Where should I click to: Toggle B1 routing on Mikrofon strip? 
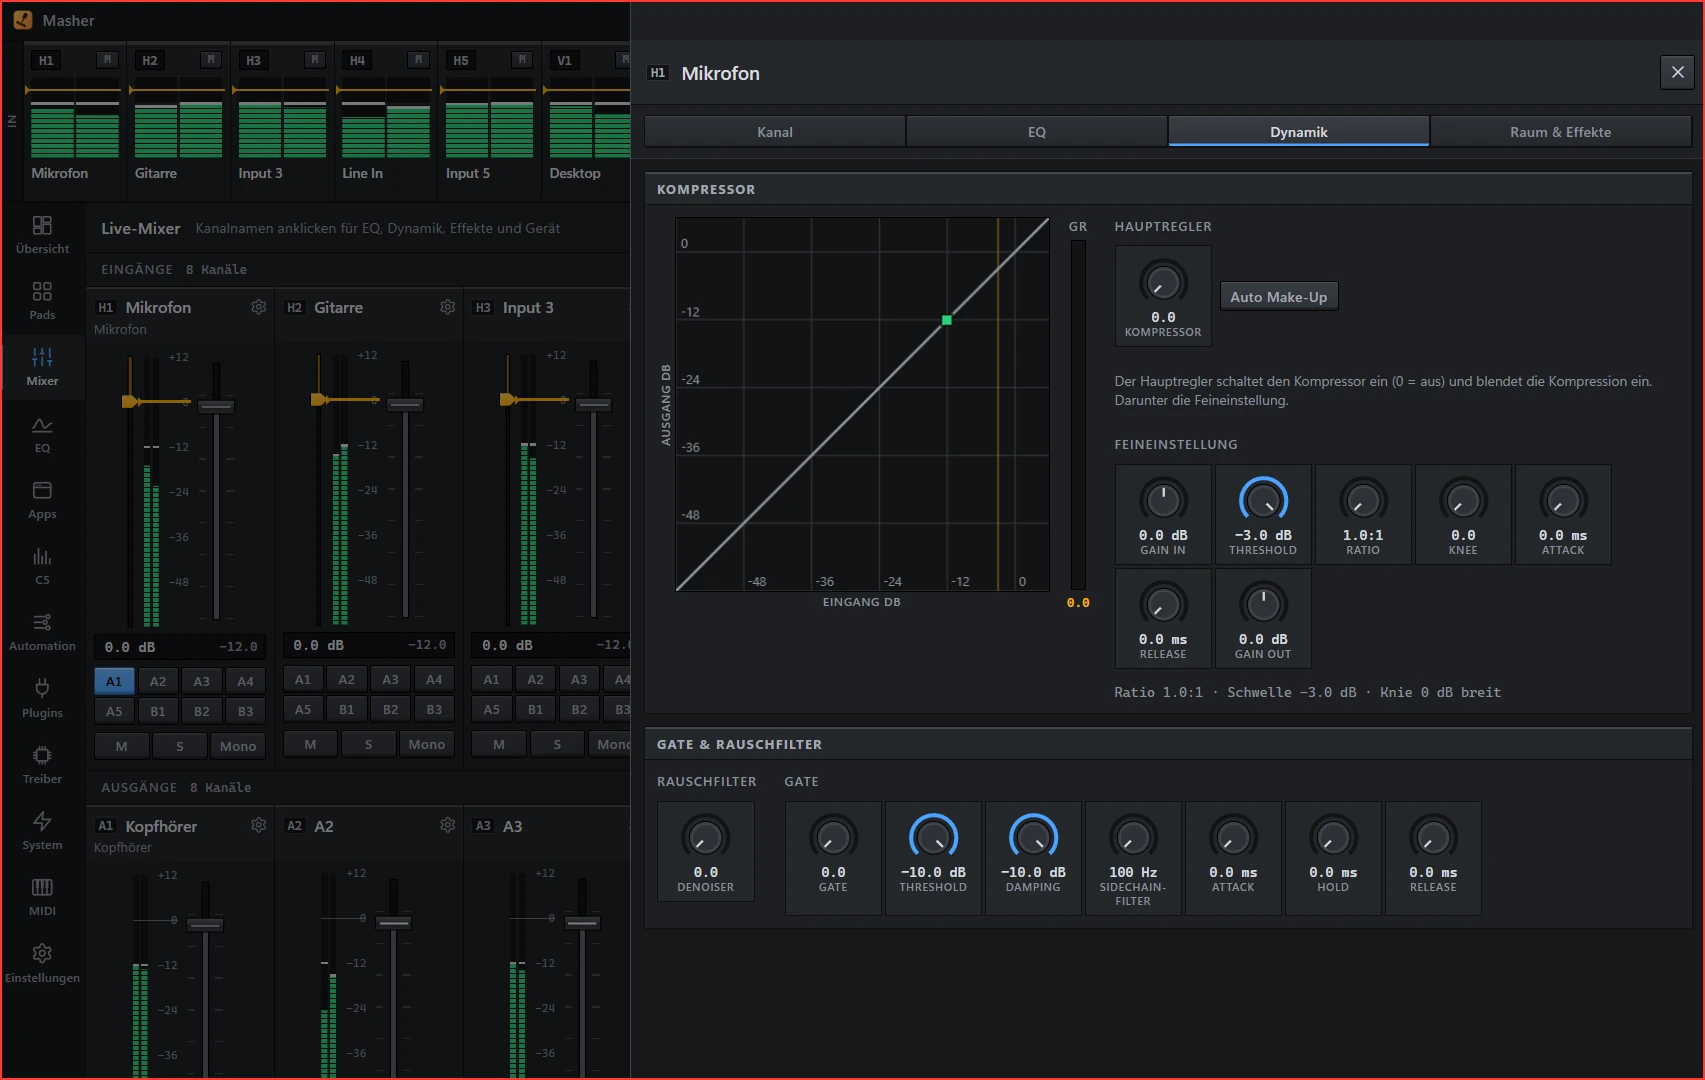coord(158,711)
